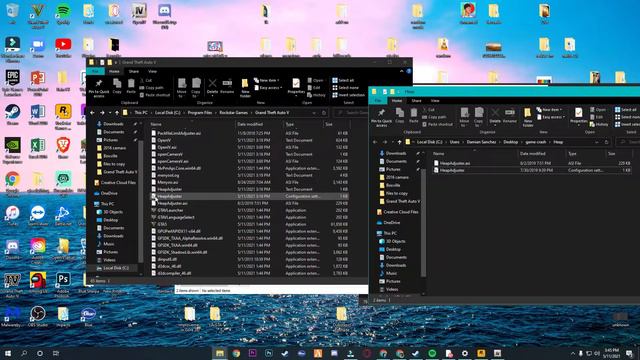Image resolution: width=640 pixels, height=360 pixels.
Task: Select the Photoshop desktop icon
Action: 63,285
